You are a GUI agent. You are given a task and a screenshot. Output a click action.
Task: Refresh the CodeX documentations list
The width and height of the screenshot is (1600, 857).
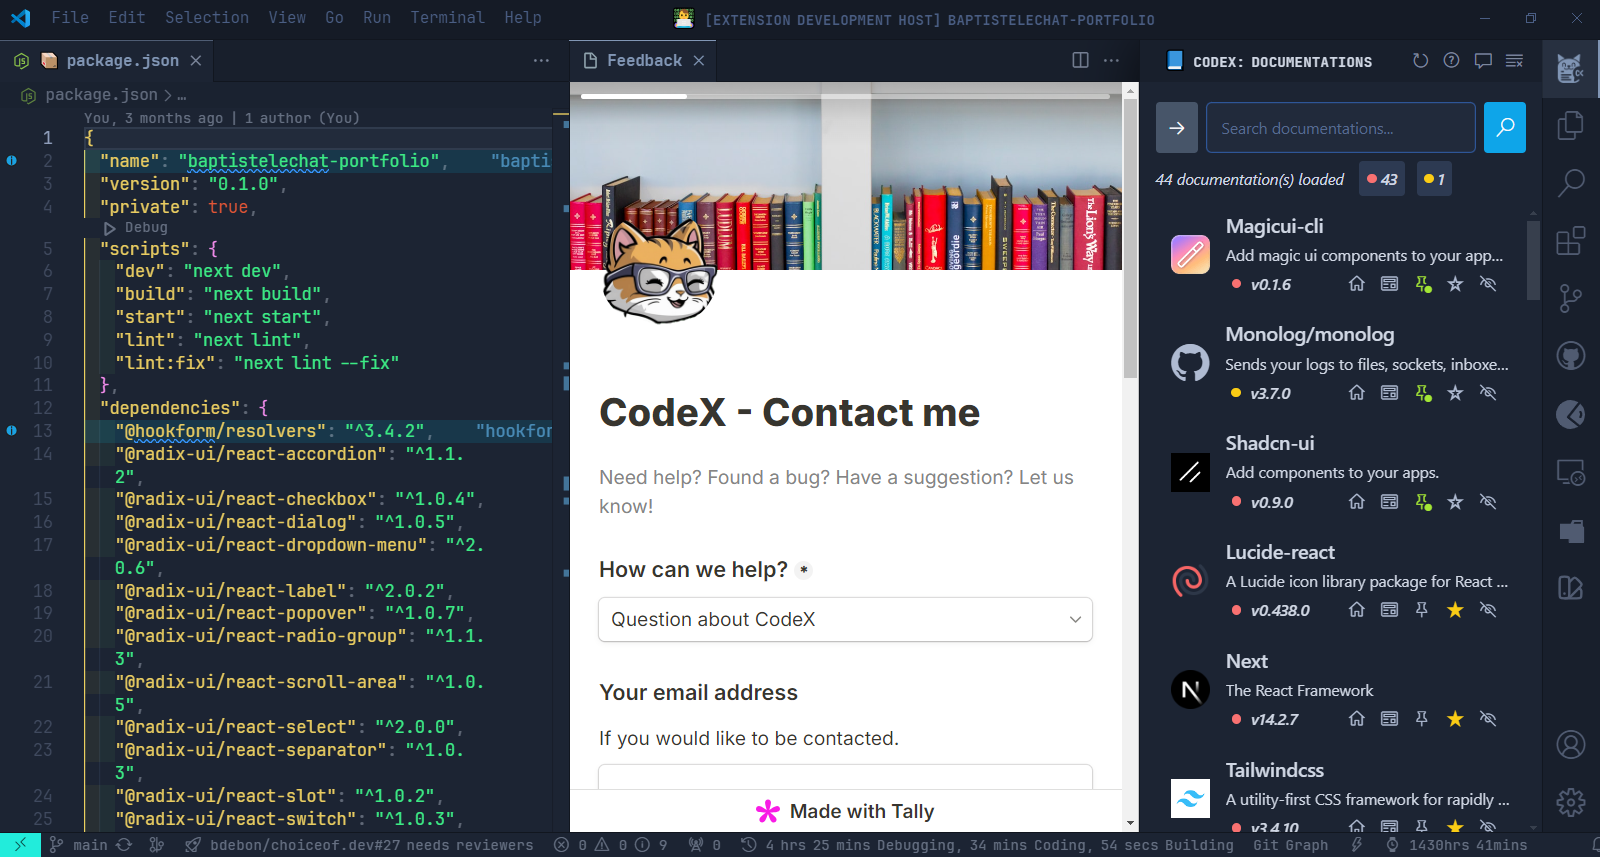tap(1420, 61)
